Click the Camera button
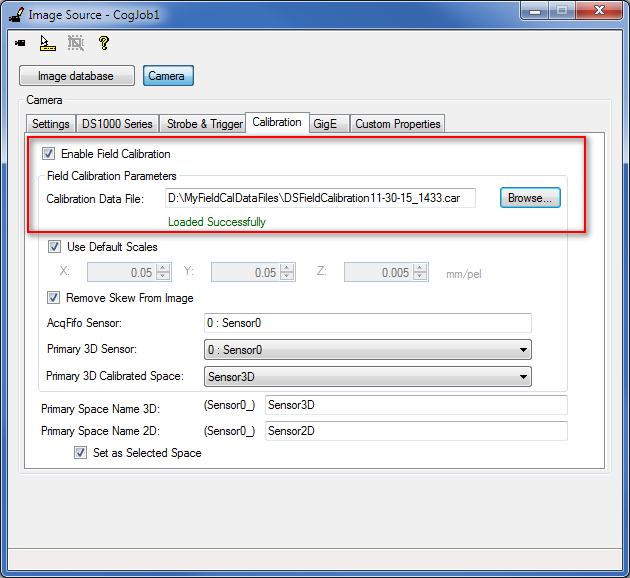Viewport: 630px width, 578px height. [x=168, y=76]
